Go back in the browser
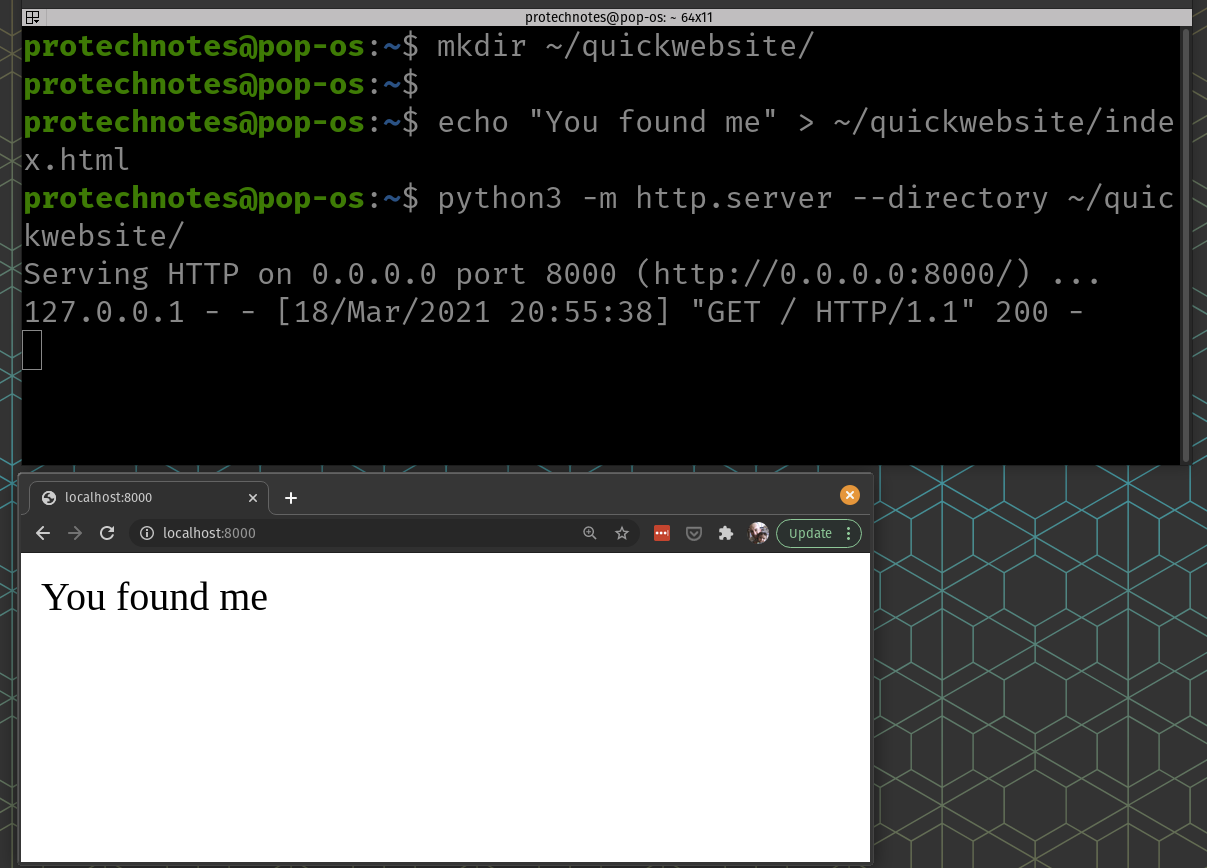1207x868 pixels. [x=43, y=533]
